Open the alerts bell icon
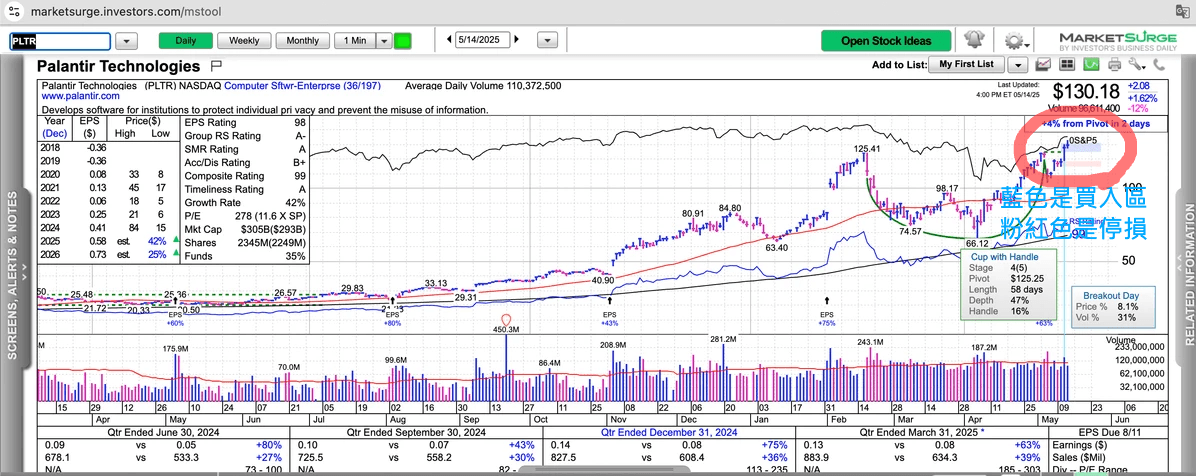Image resolution: width=1196 pixels, height=476 pixels. 974,40
